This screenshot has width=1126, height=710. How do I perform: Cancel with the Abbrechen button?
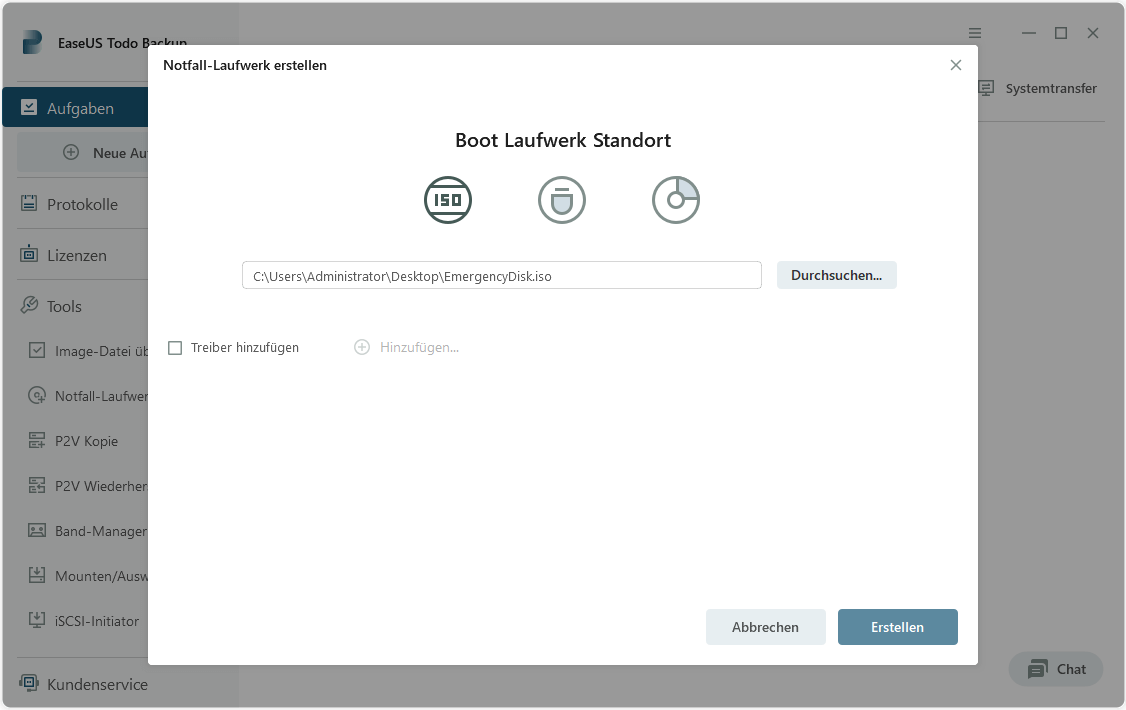point(766,627)
